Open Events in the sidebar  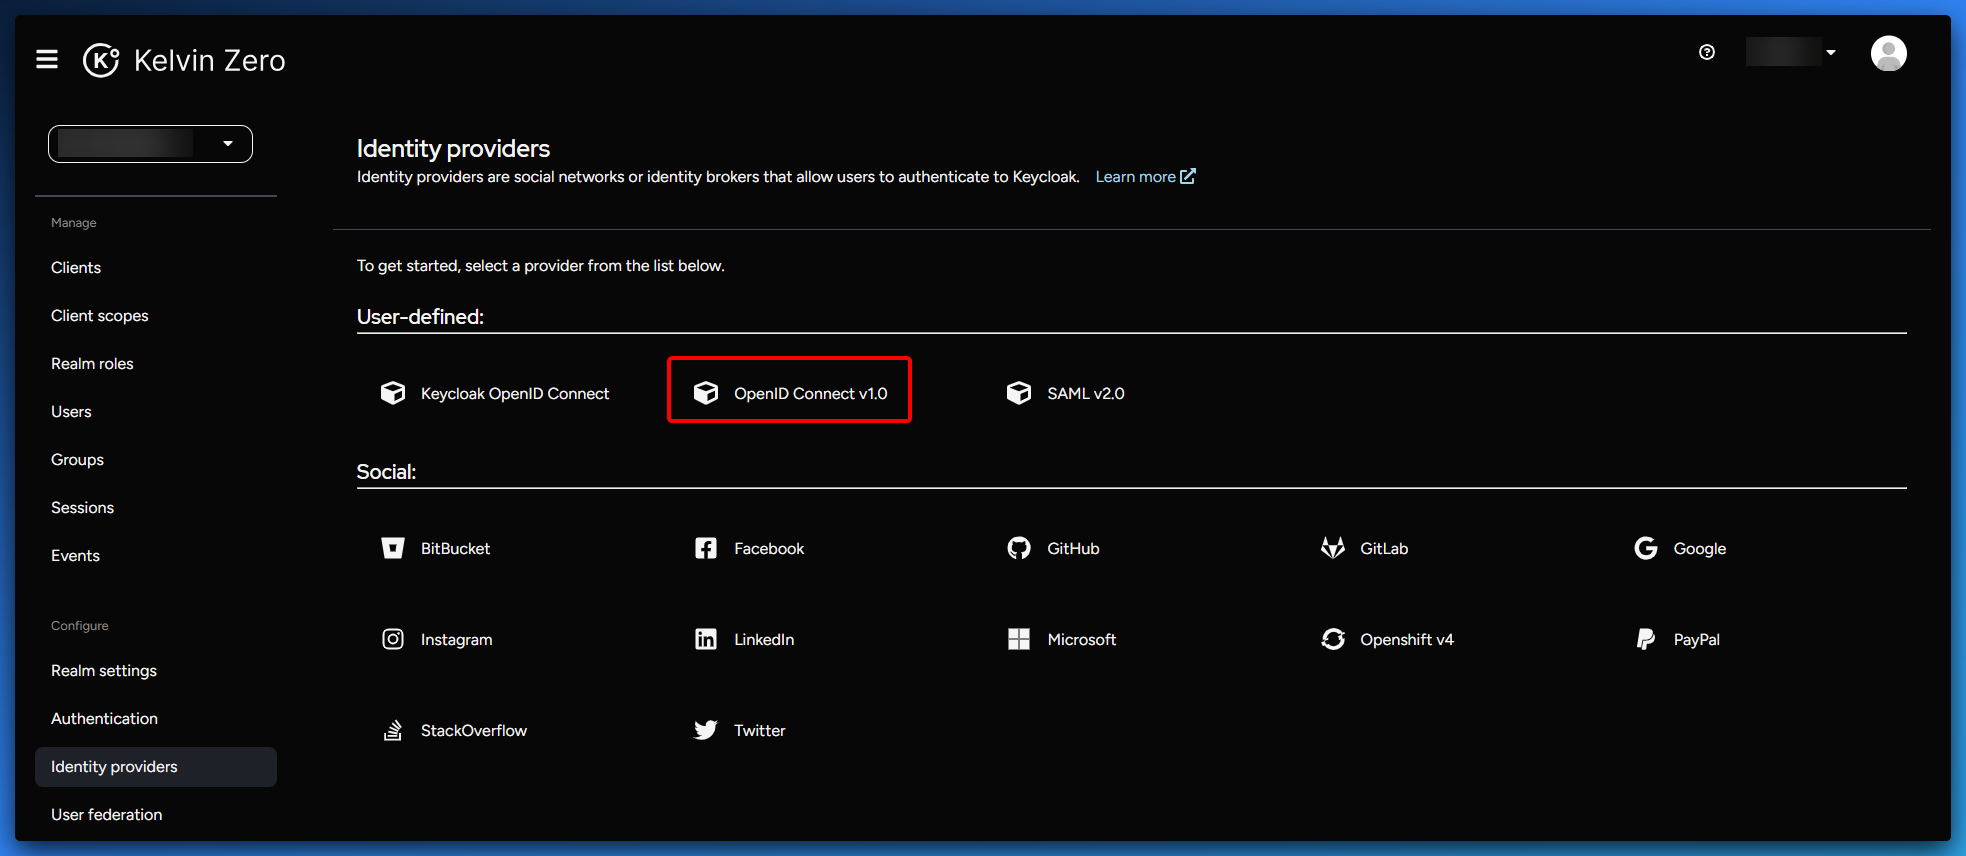(x=75, y=556)
